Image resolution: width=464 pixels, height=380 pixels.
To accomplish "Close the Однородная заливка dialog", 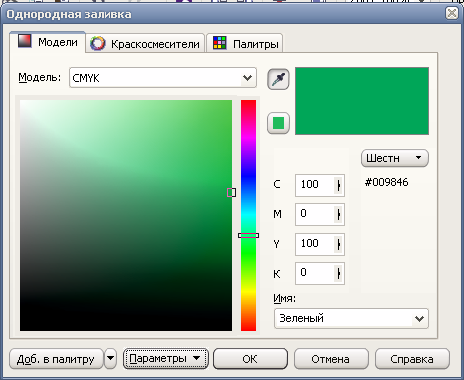I will click(452, 13).
